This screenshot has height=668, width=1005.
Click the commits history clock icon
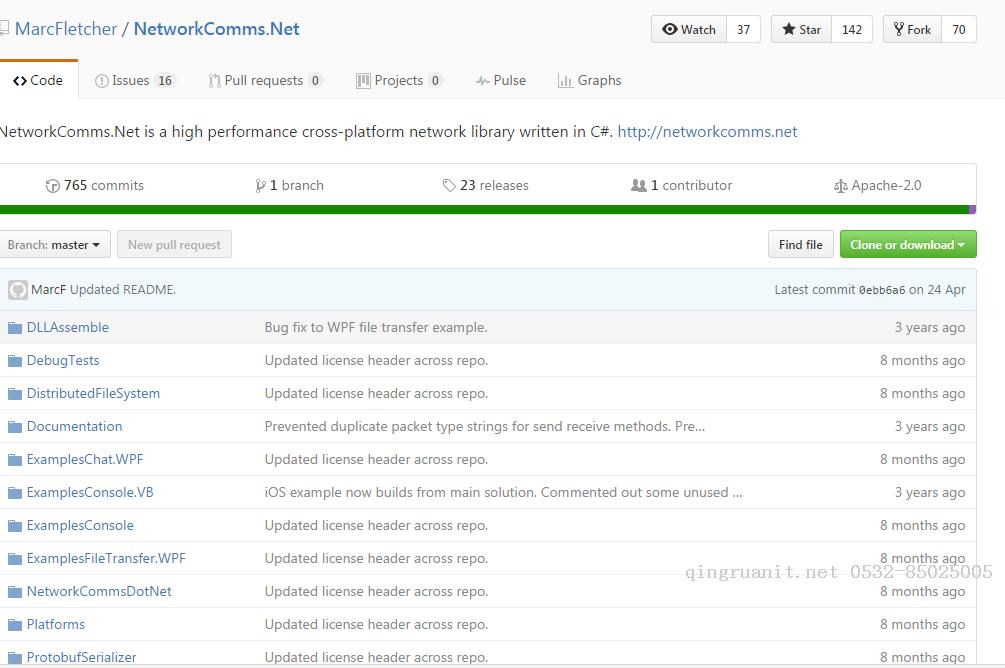[x=53, y=186]
